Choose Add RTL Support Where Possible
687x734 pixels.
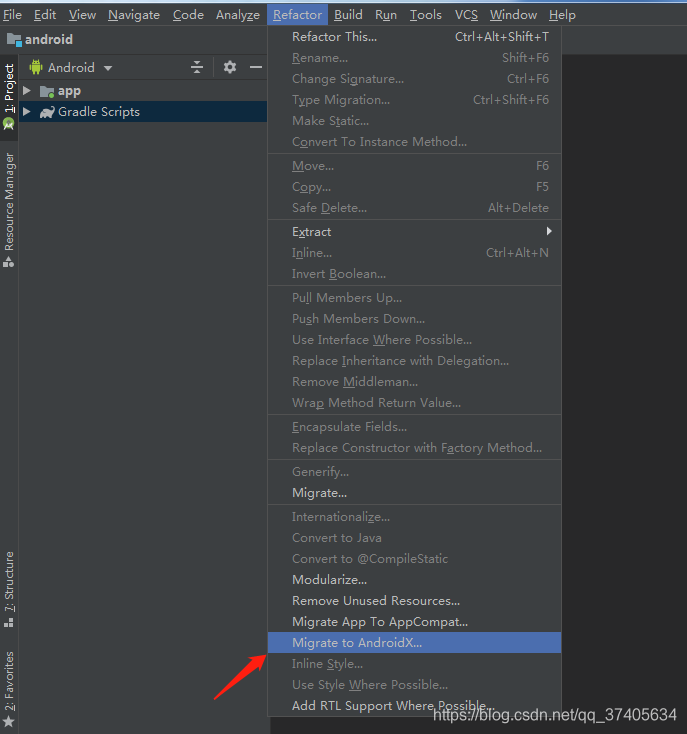click(415, 705)
